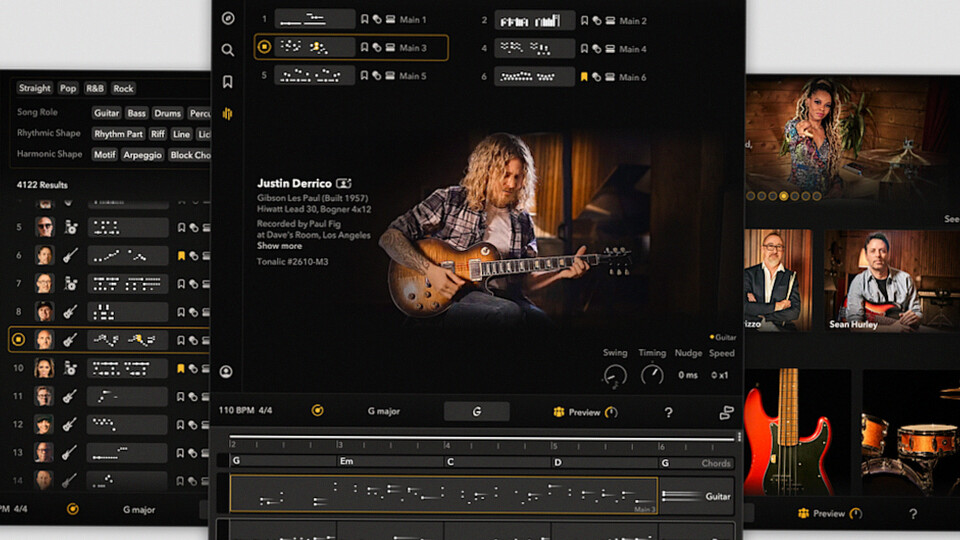Image resolution: width=960 pixels, height=540 pixels.
Task: Open Justin Derrico's artist profile icon
Action: pos(344,183)
